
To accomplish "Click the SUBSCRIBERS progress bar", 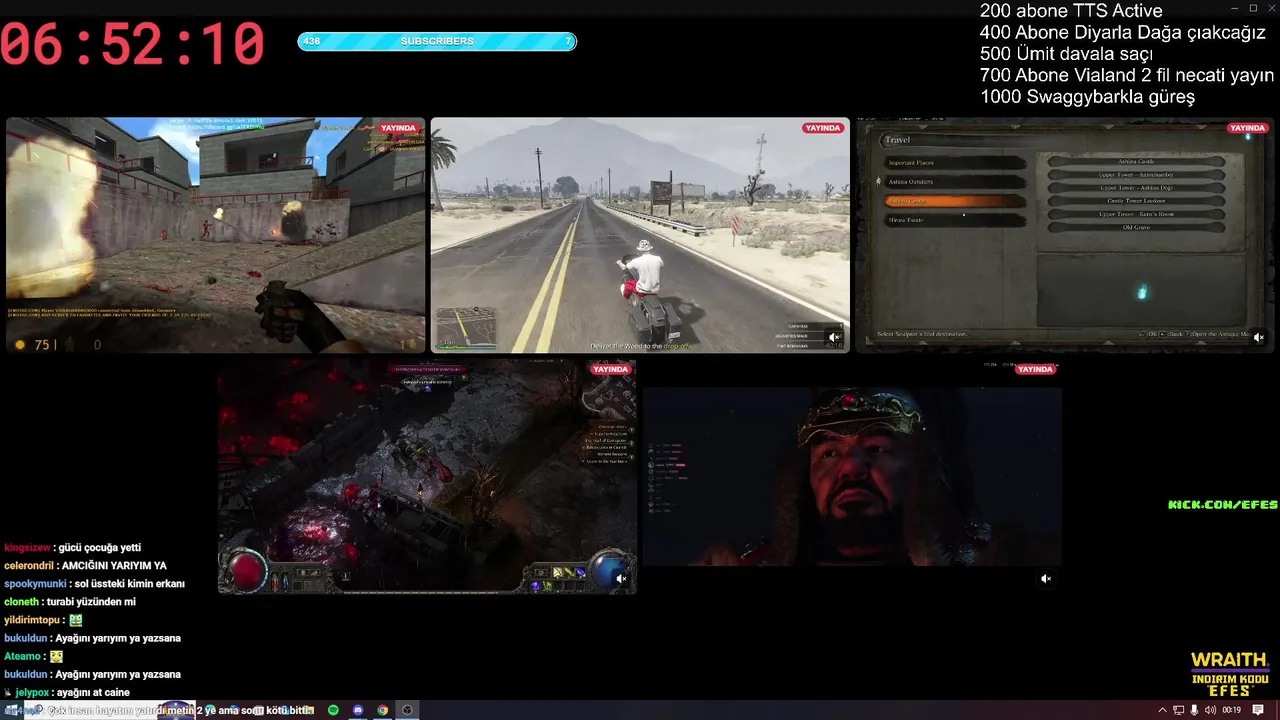I will click(437, 41).
